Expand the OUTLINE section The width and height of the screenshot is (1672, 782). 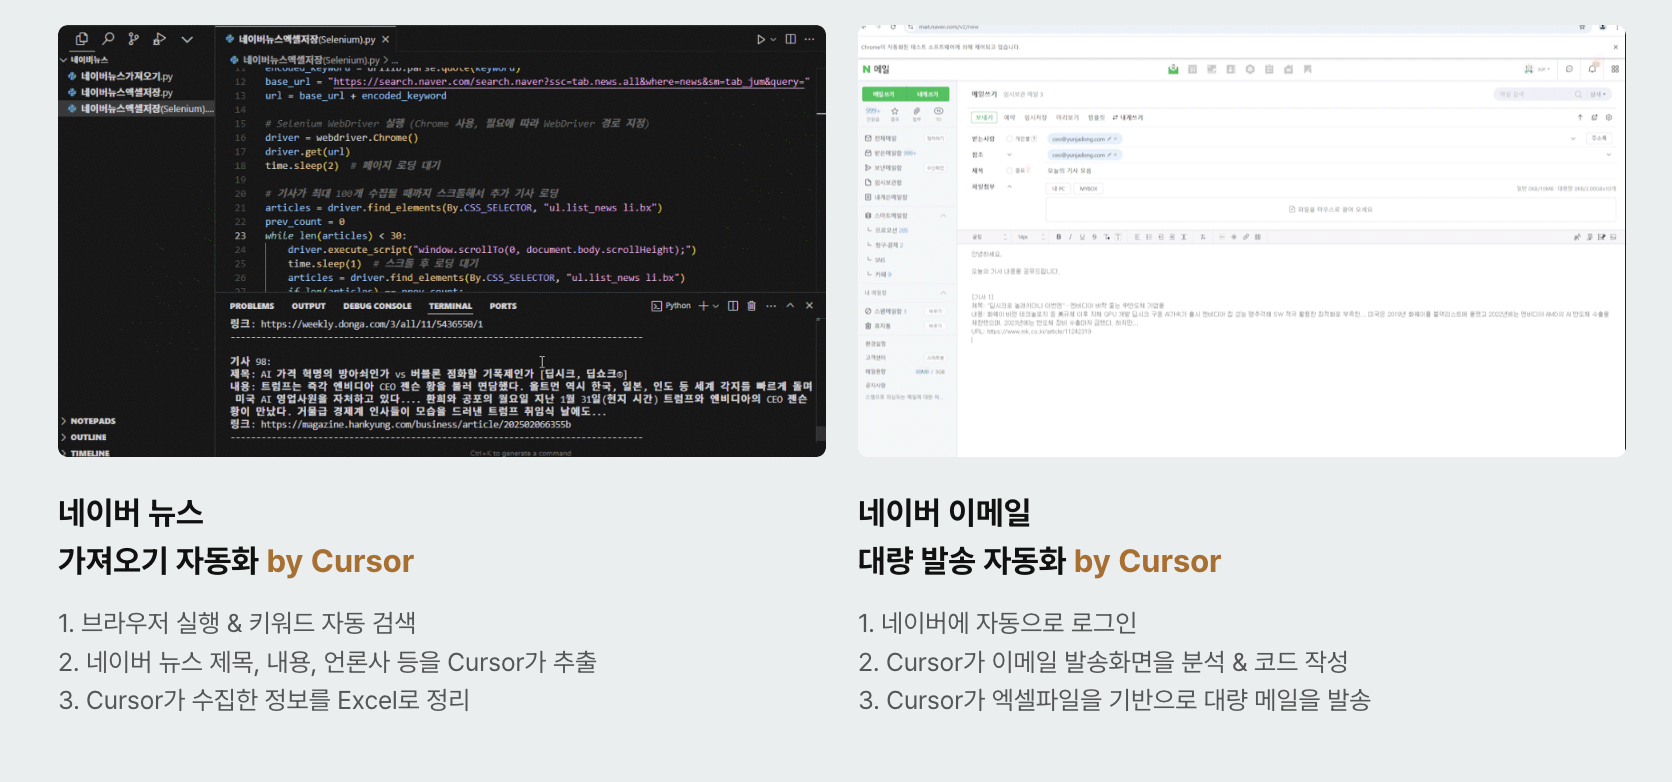[88, 437]
